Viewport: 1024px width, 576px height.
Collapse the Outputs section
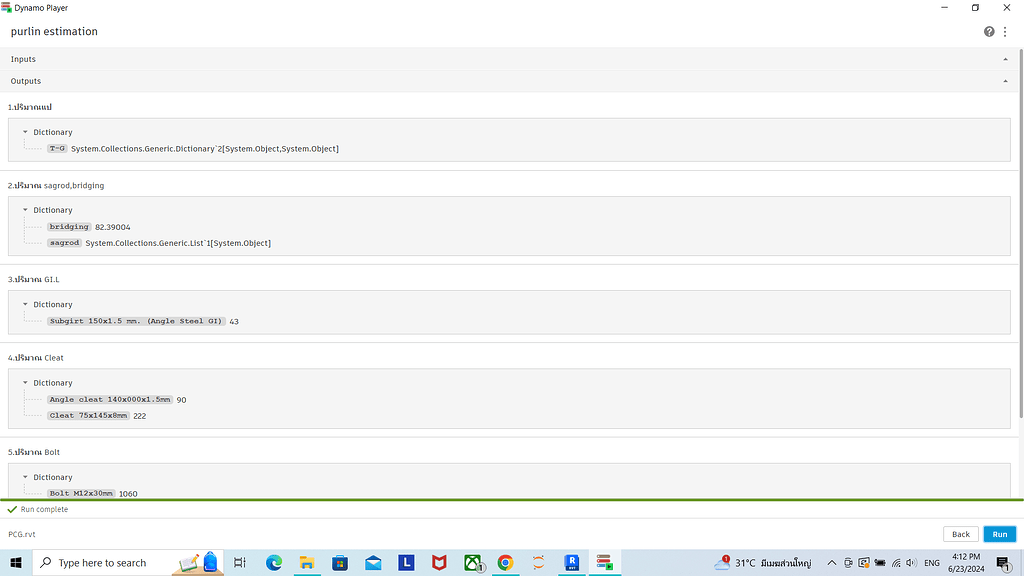click(1005, 81)
